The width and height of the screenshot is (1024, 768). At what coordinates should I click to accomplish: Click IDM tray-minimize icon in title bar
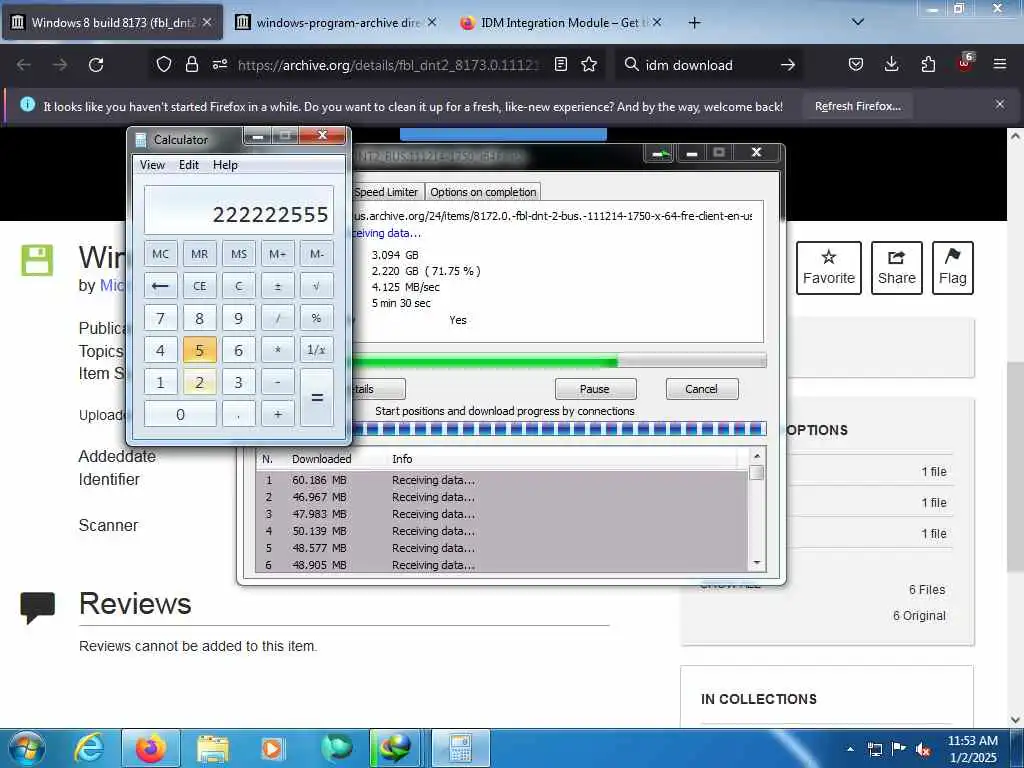coord(658,153)
